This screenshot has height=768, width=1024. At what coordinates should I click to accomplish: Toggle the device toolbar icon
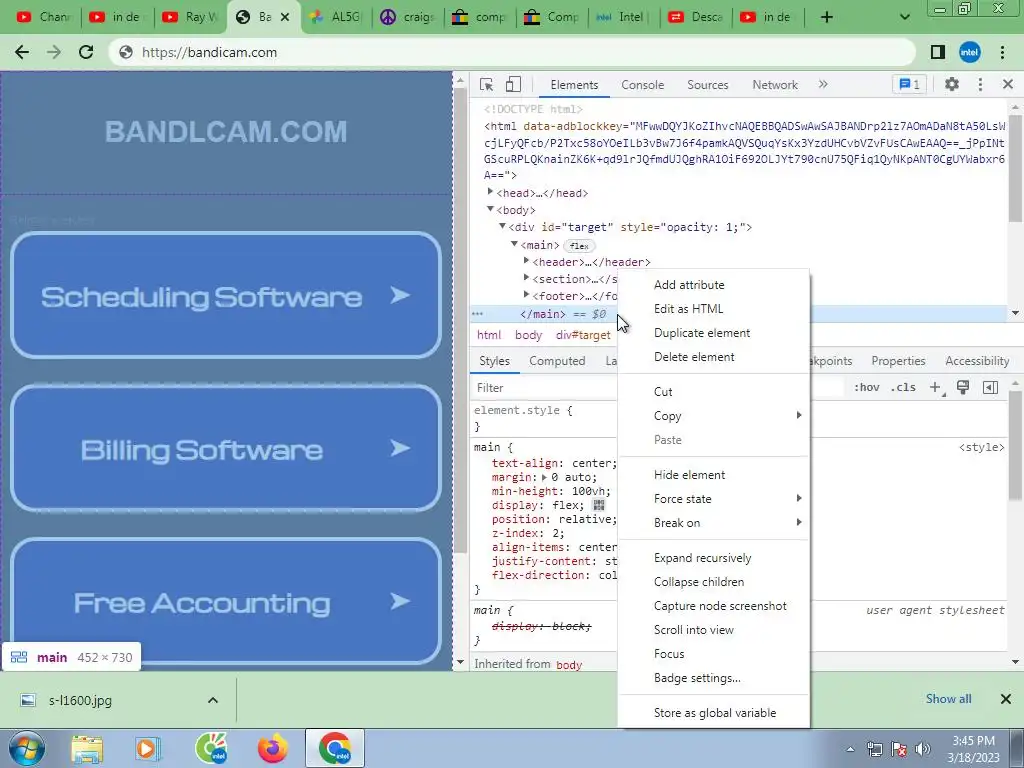pyautogui.click(x=513, y=84)
